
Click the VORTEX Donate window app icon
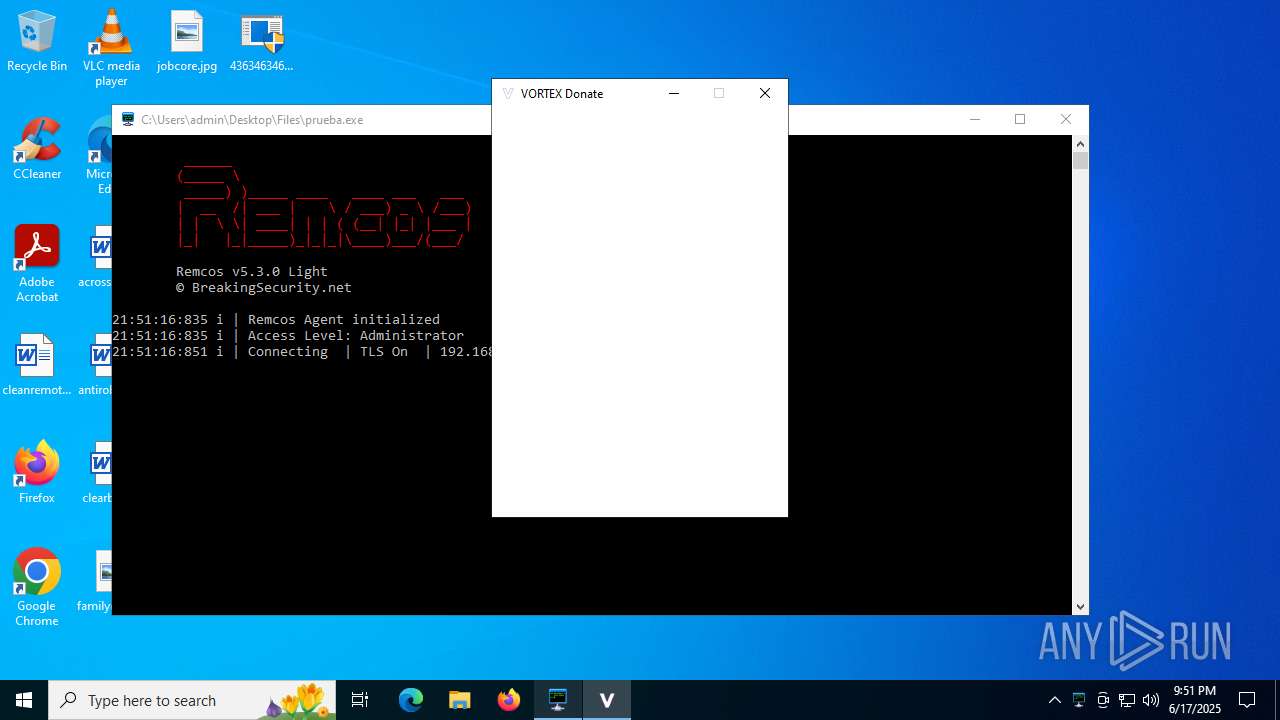(508, 94)
